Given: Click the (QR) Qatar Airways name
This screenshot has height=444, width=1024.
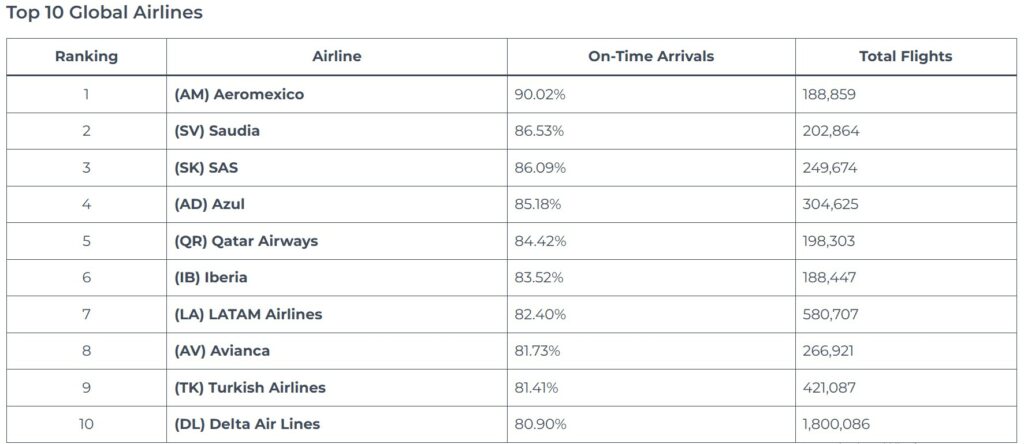Looking at the screenshot, I should (x=246, y=241).
